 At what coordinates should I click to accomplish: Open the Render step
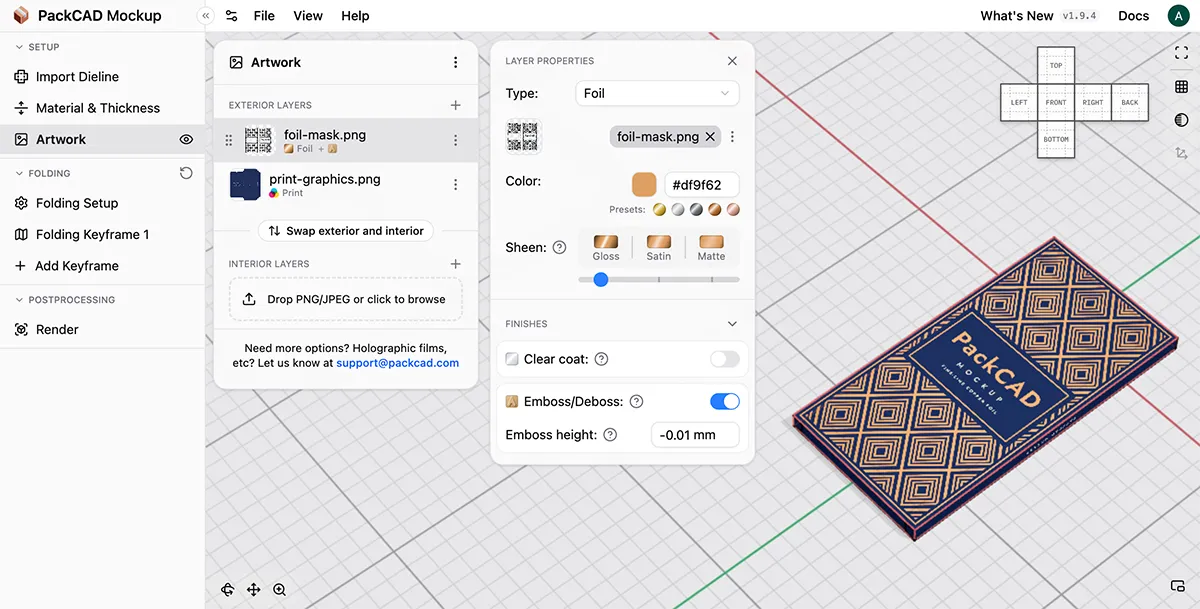click(x=57, y=329)
